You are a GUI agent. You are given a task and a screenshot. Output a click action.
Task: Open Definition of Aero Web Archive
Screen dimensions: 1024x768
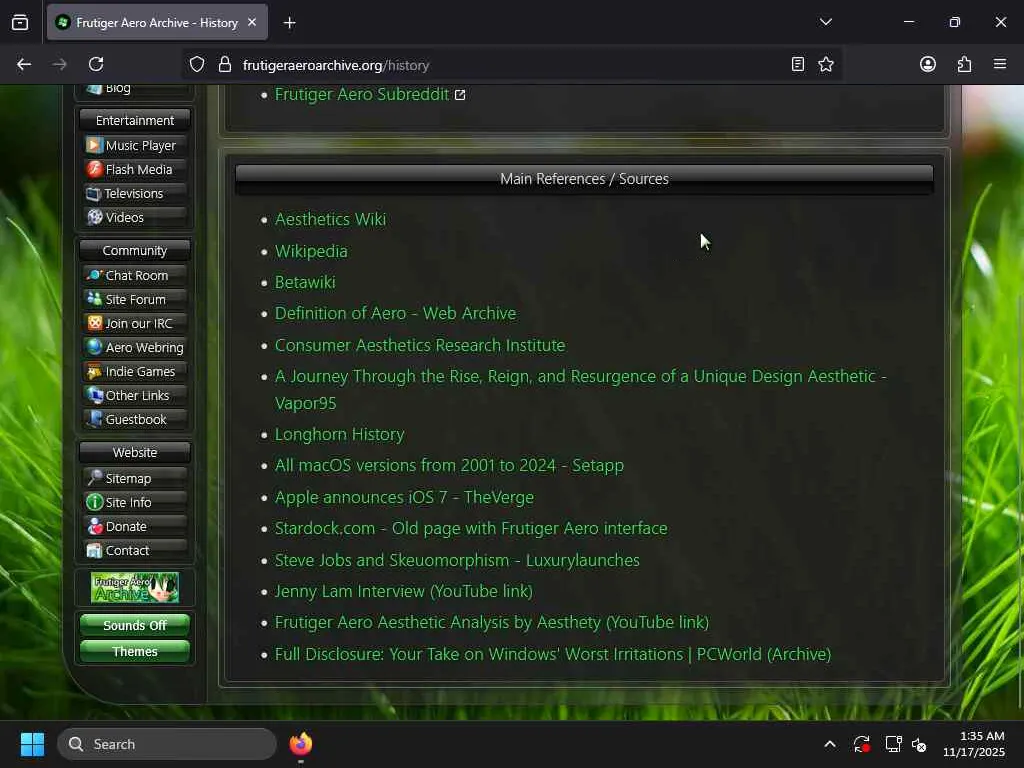tap(395, 313)
